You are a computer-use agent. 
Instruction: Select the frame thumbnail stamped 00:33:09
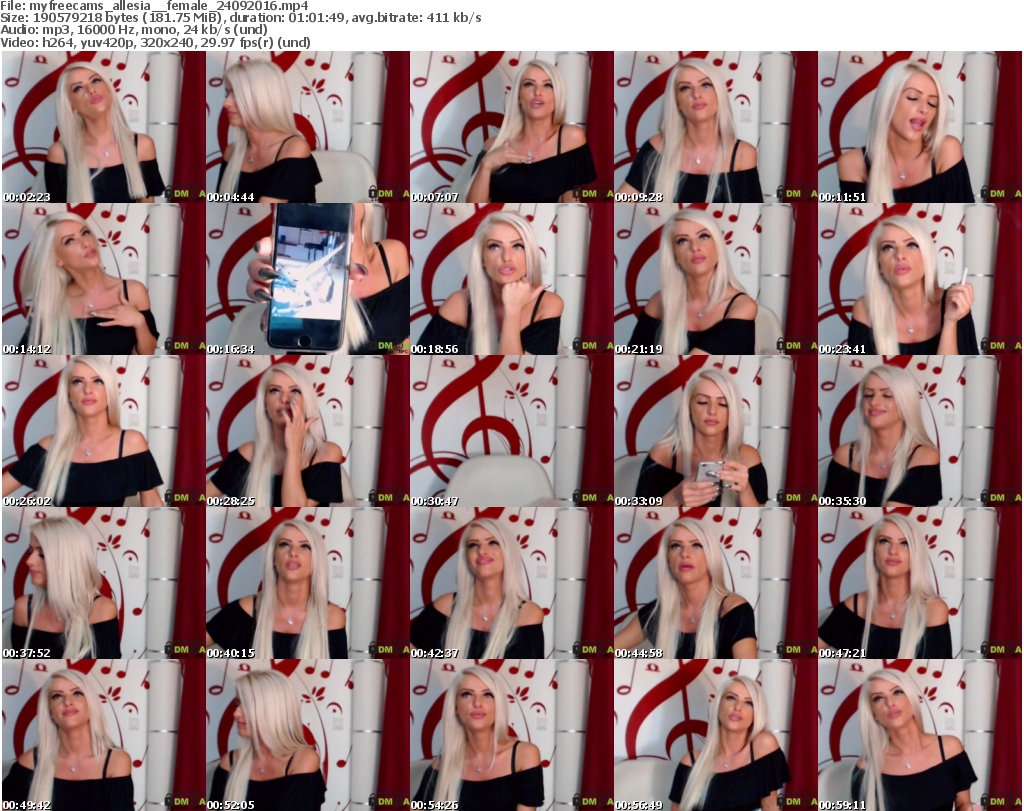click(715, 431)
